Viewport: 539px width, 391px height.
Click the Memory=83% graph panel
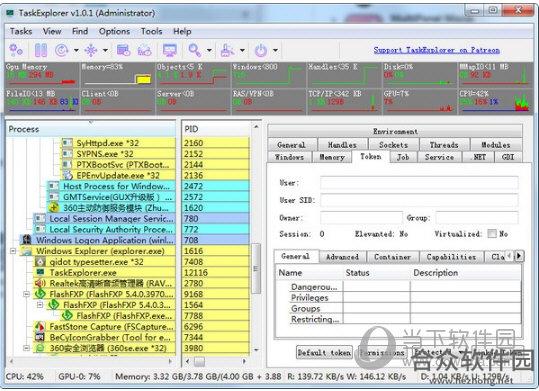(x=117, y=75)
